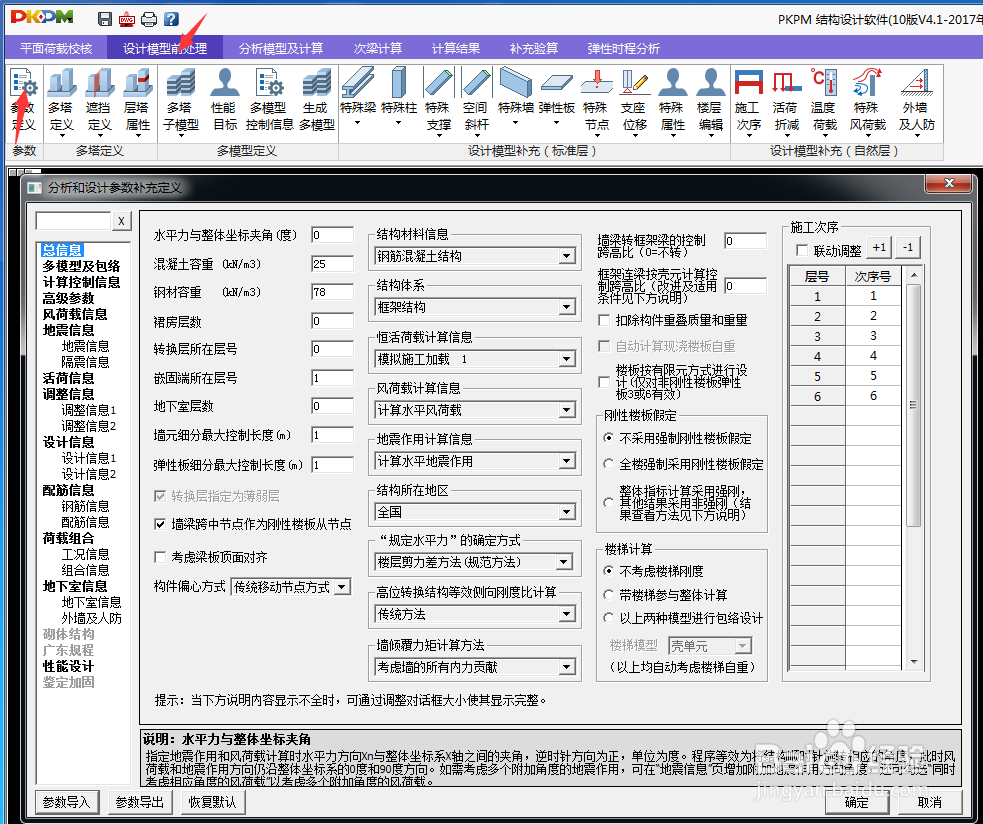983x824 pixels.
Task: Select the 多塔定义 tool
Action: (61, 102)
